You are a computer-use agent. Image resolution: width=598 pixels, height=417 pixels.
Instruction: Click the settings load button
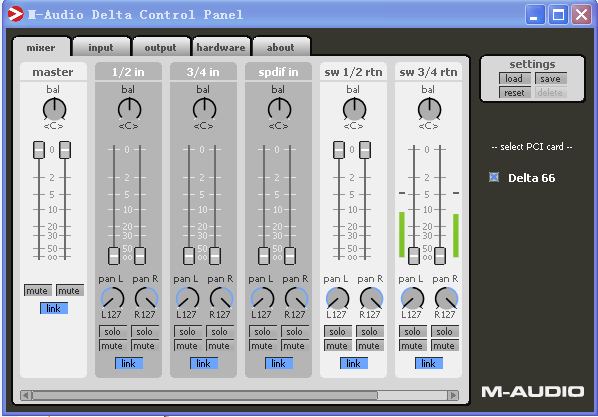(x=514, y=79)
